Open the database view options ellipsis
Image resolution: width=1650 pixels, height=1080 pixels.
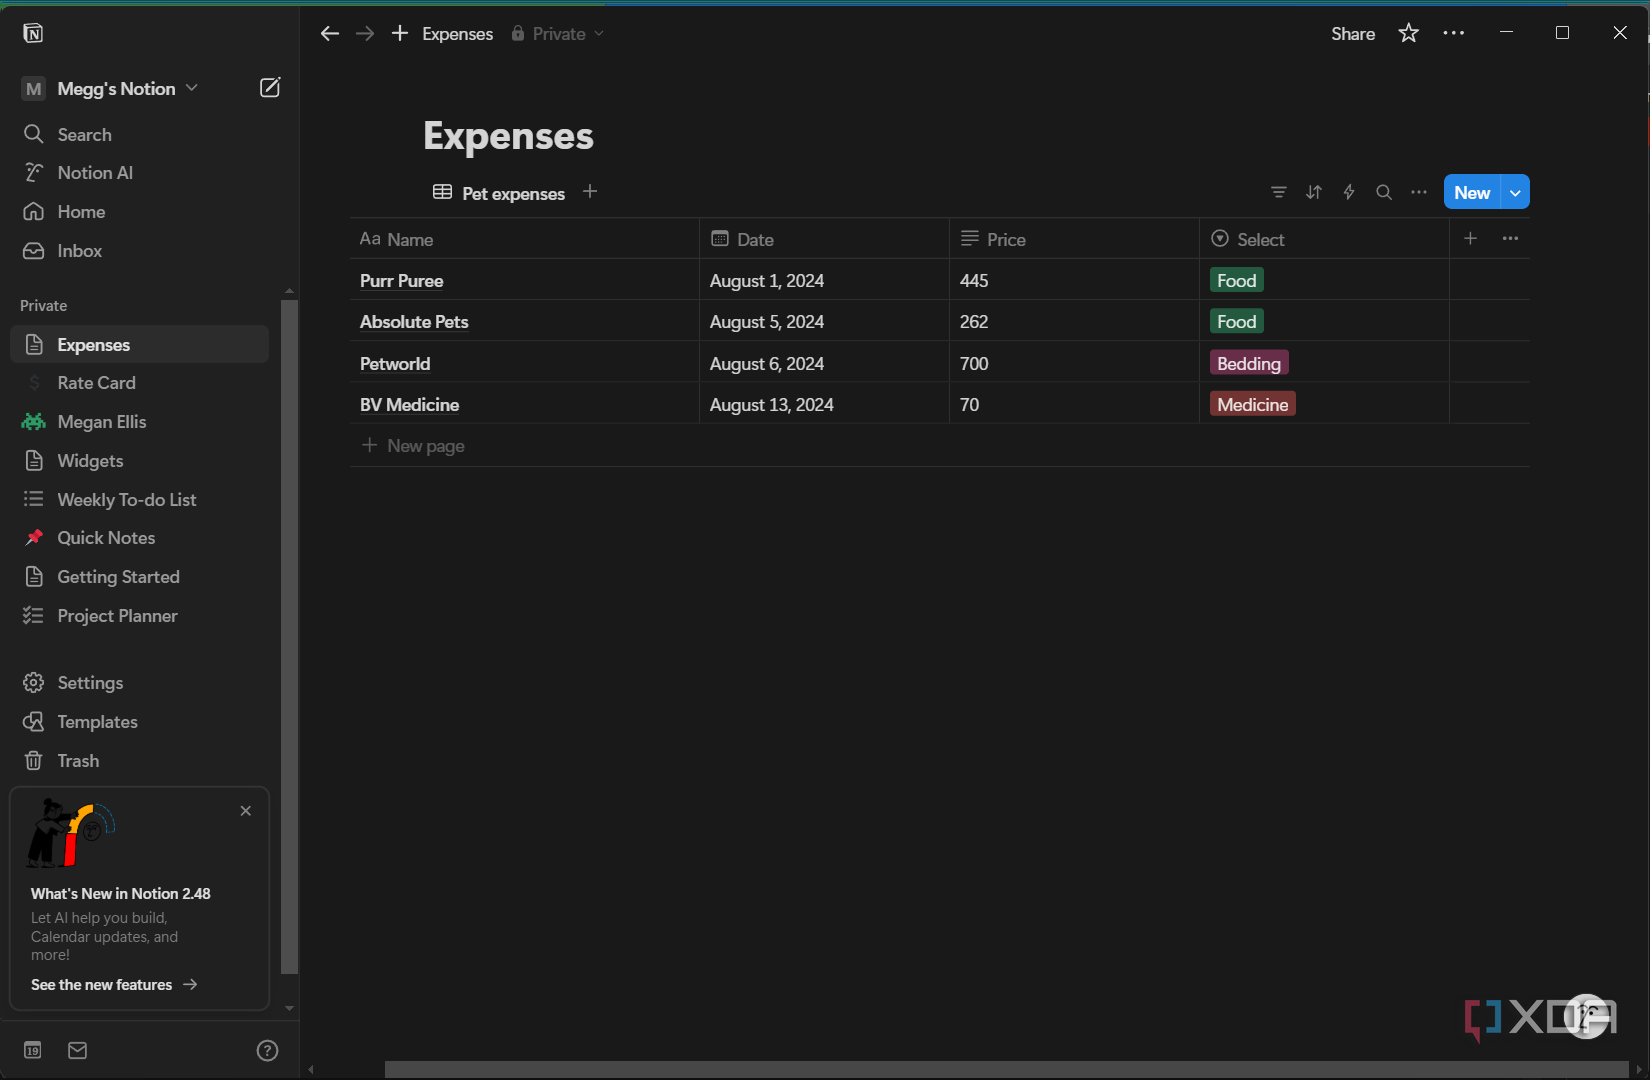(x=1419, y=192)
